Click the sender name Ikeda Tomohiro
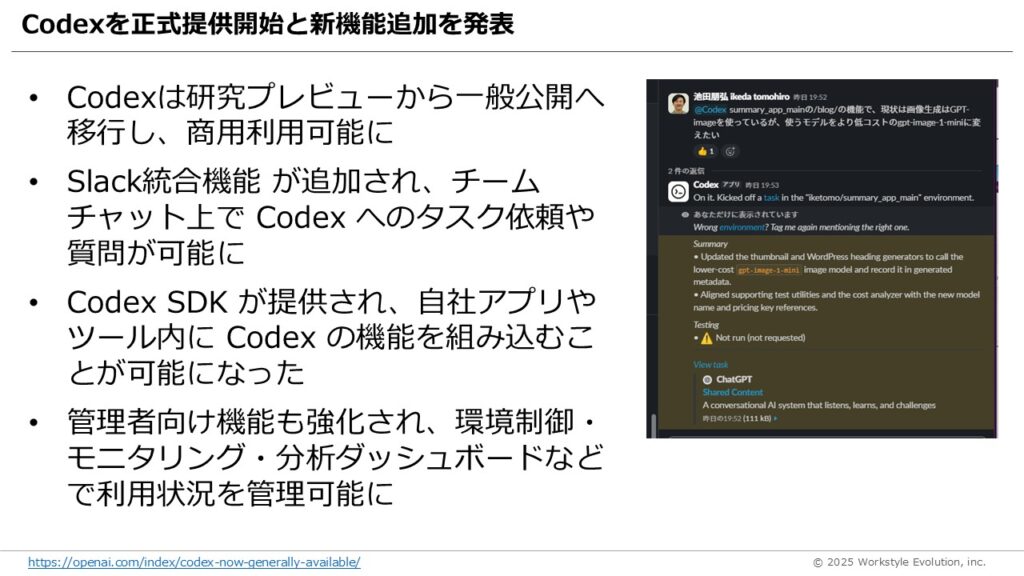 tap(741, 97)
